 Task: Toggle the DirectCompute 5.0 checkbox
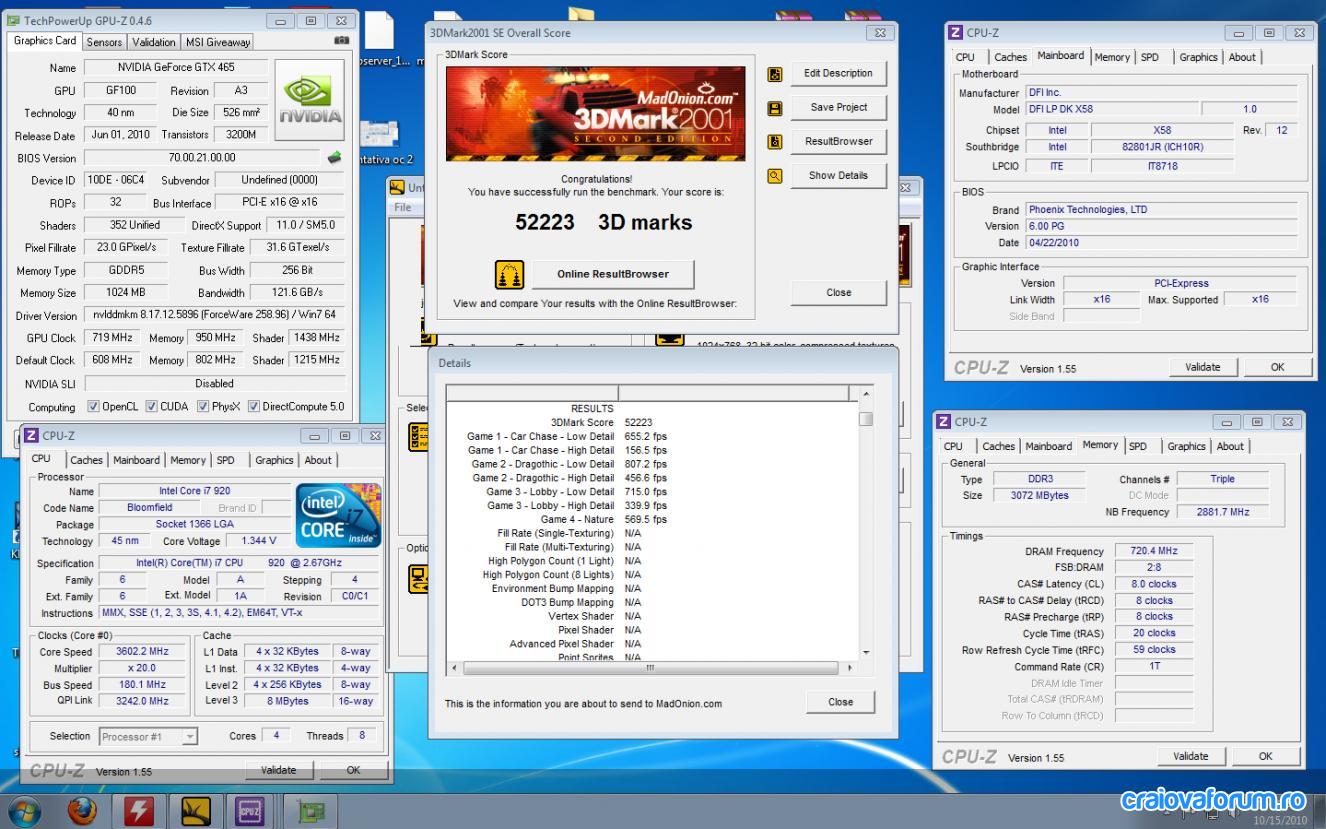pos(254,406)
